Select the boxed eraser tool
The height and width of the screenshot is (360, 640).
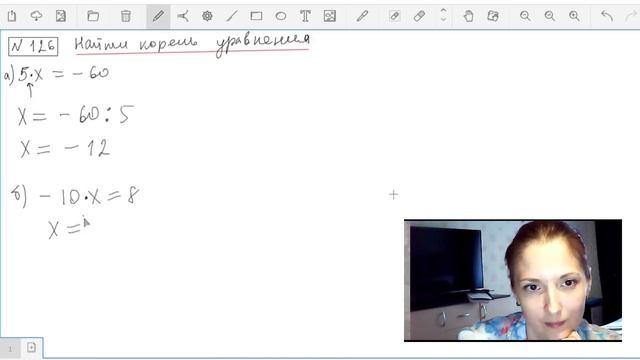click(x=395, y=16)
